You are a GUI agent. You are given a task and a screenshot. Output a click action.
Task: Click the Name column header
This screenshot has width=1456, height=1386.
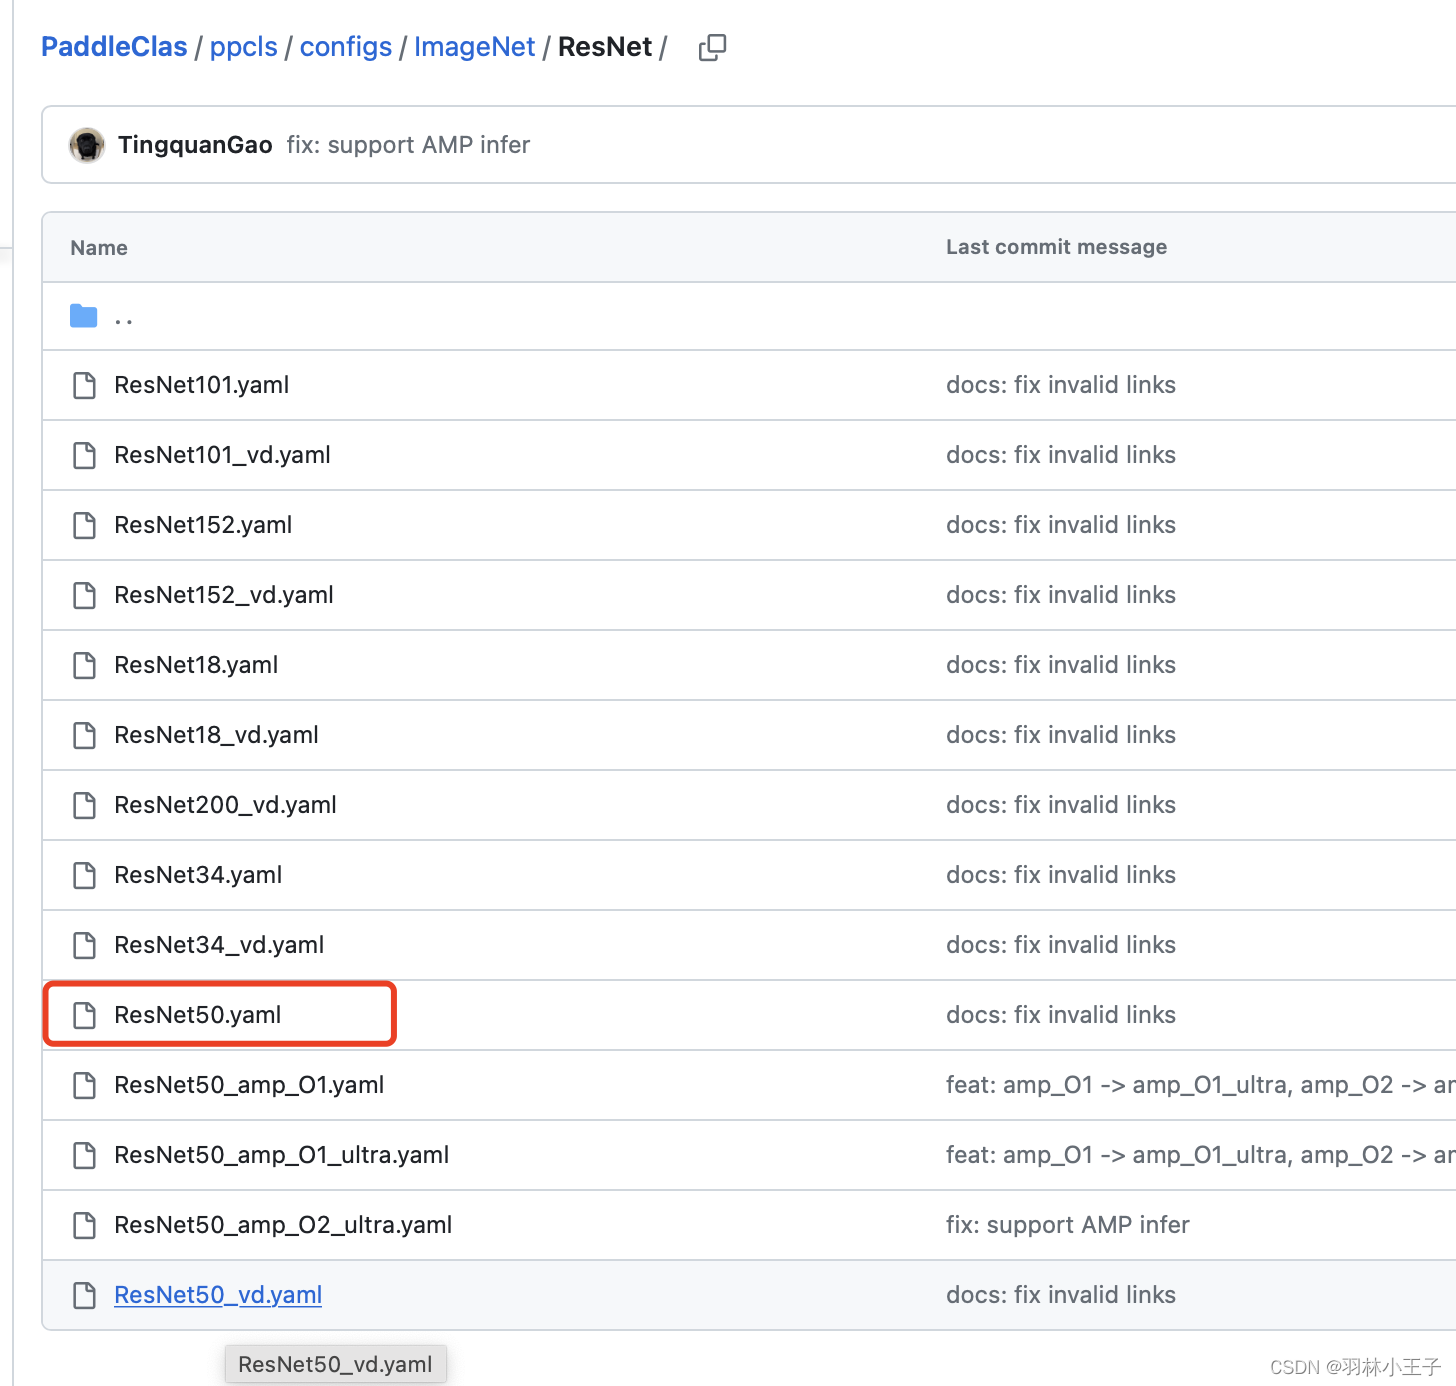tap(99, 248)
